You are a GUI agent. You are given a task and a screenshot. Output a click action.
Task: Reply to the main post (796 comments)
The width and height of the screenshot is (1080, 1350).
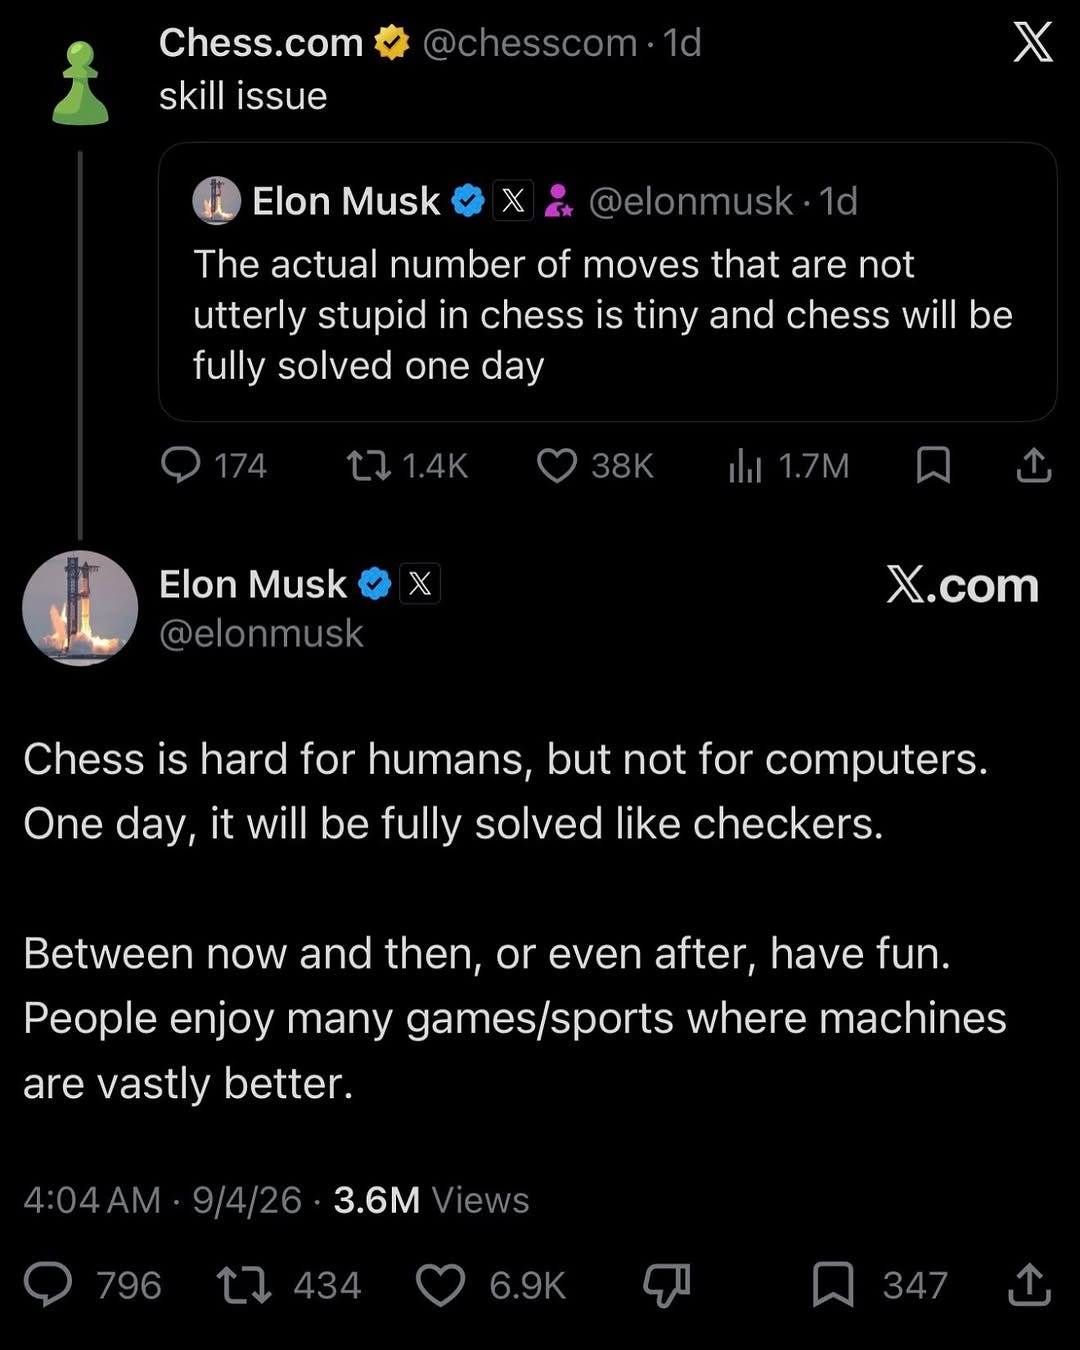coord(92,1285)
